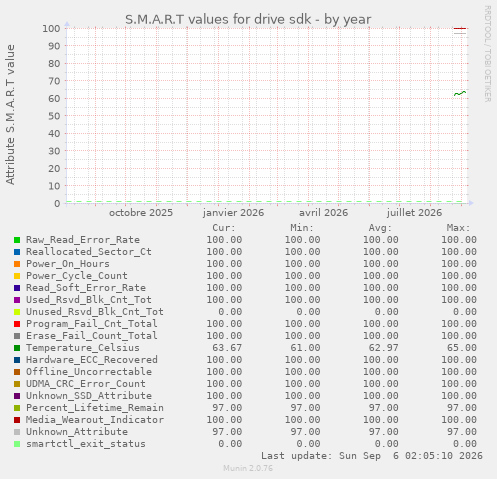Screen dimensions: 497x479
Task: Select the Used_Rsvd_Blk_Cnt_Tot legend label
Action: [89, 300]
